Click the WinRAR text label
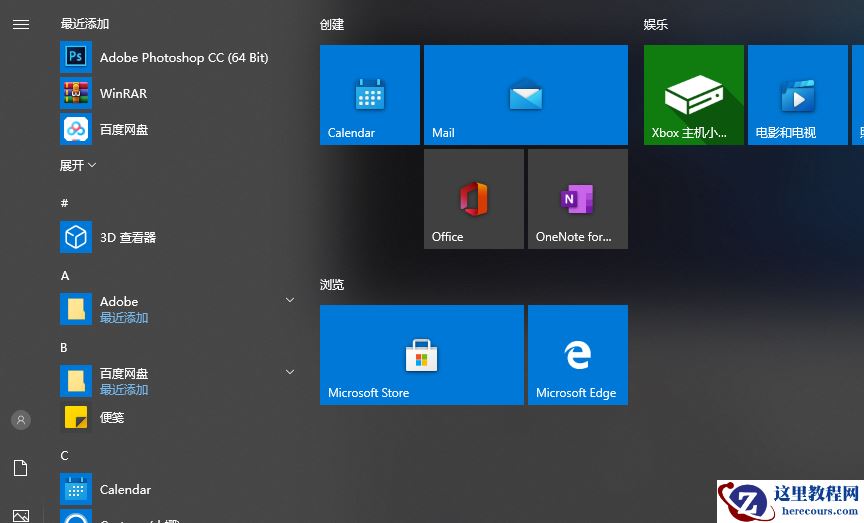The height and width of the screenshot is (523, 864). point(123,94)
